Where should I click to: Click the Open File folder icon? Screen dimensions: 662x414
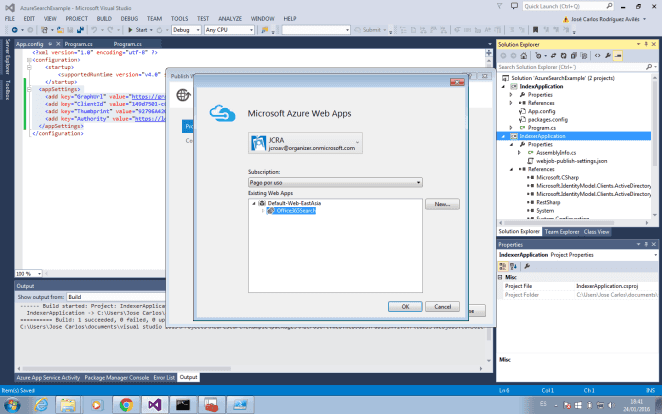pos(60,30)
